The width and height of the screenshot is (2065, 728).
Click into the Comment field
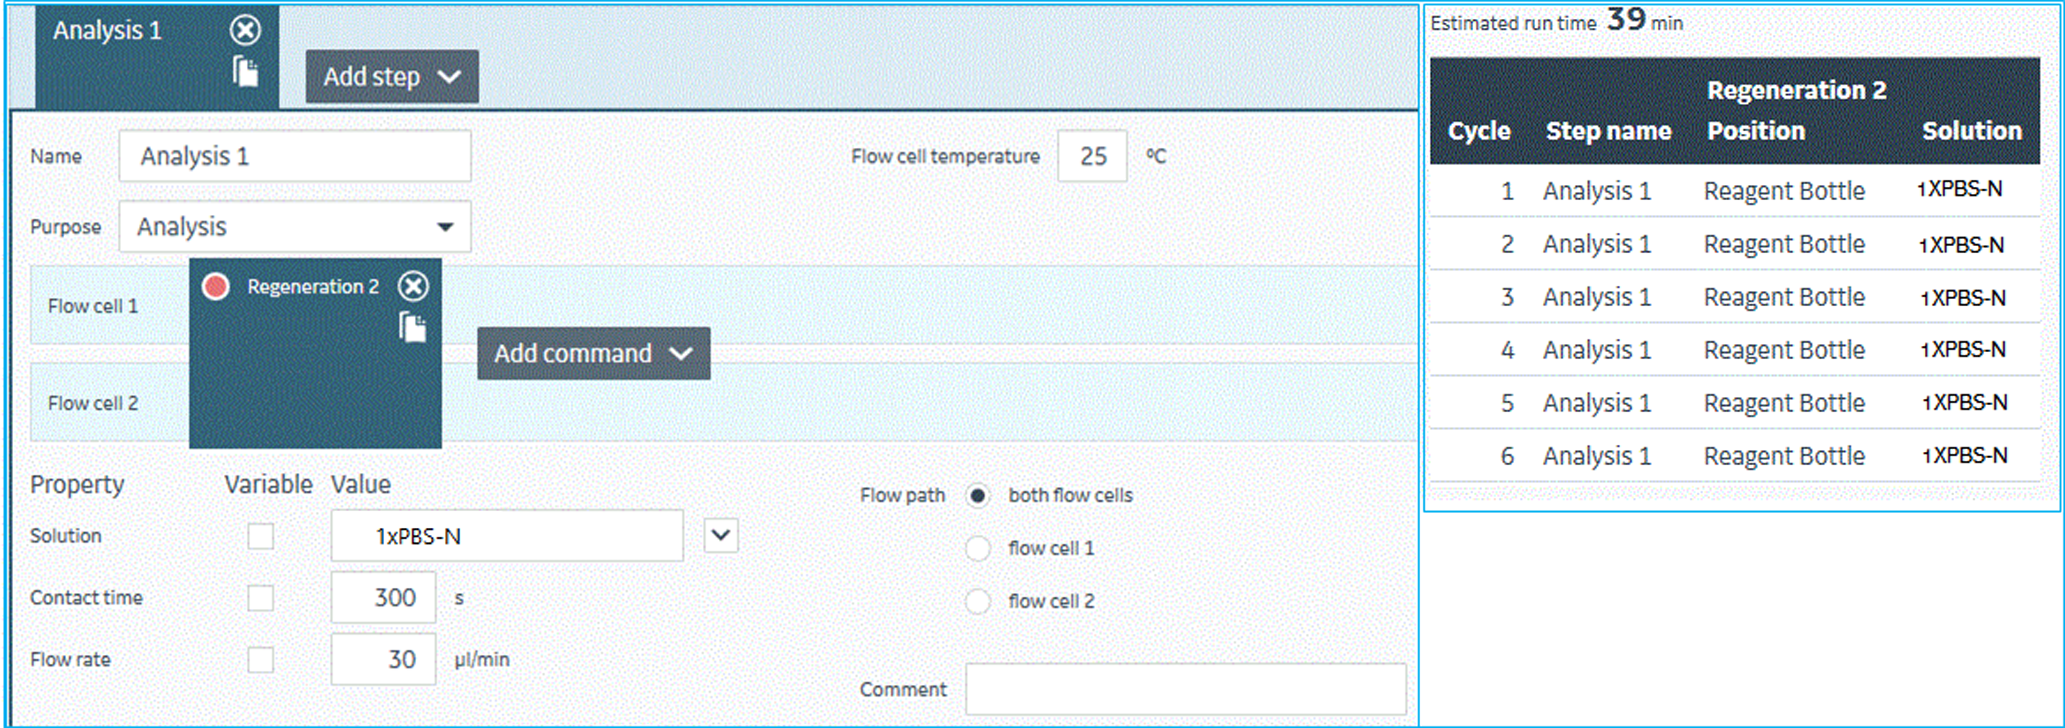1185,690
